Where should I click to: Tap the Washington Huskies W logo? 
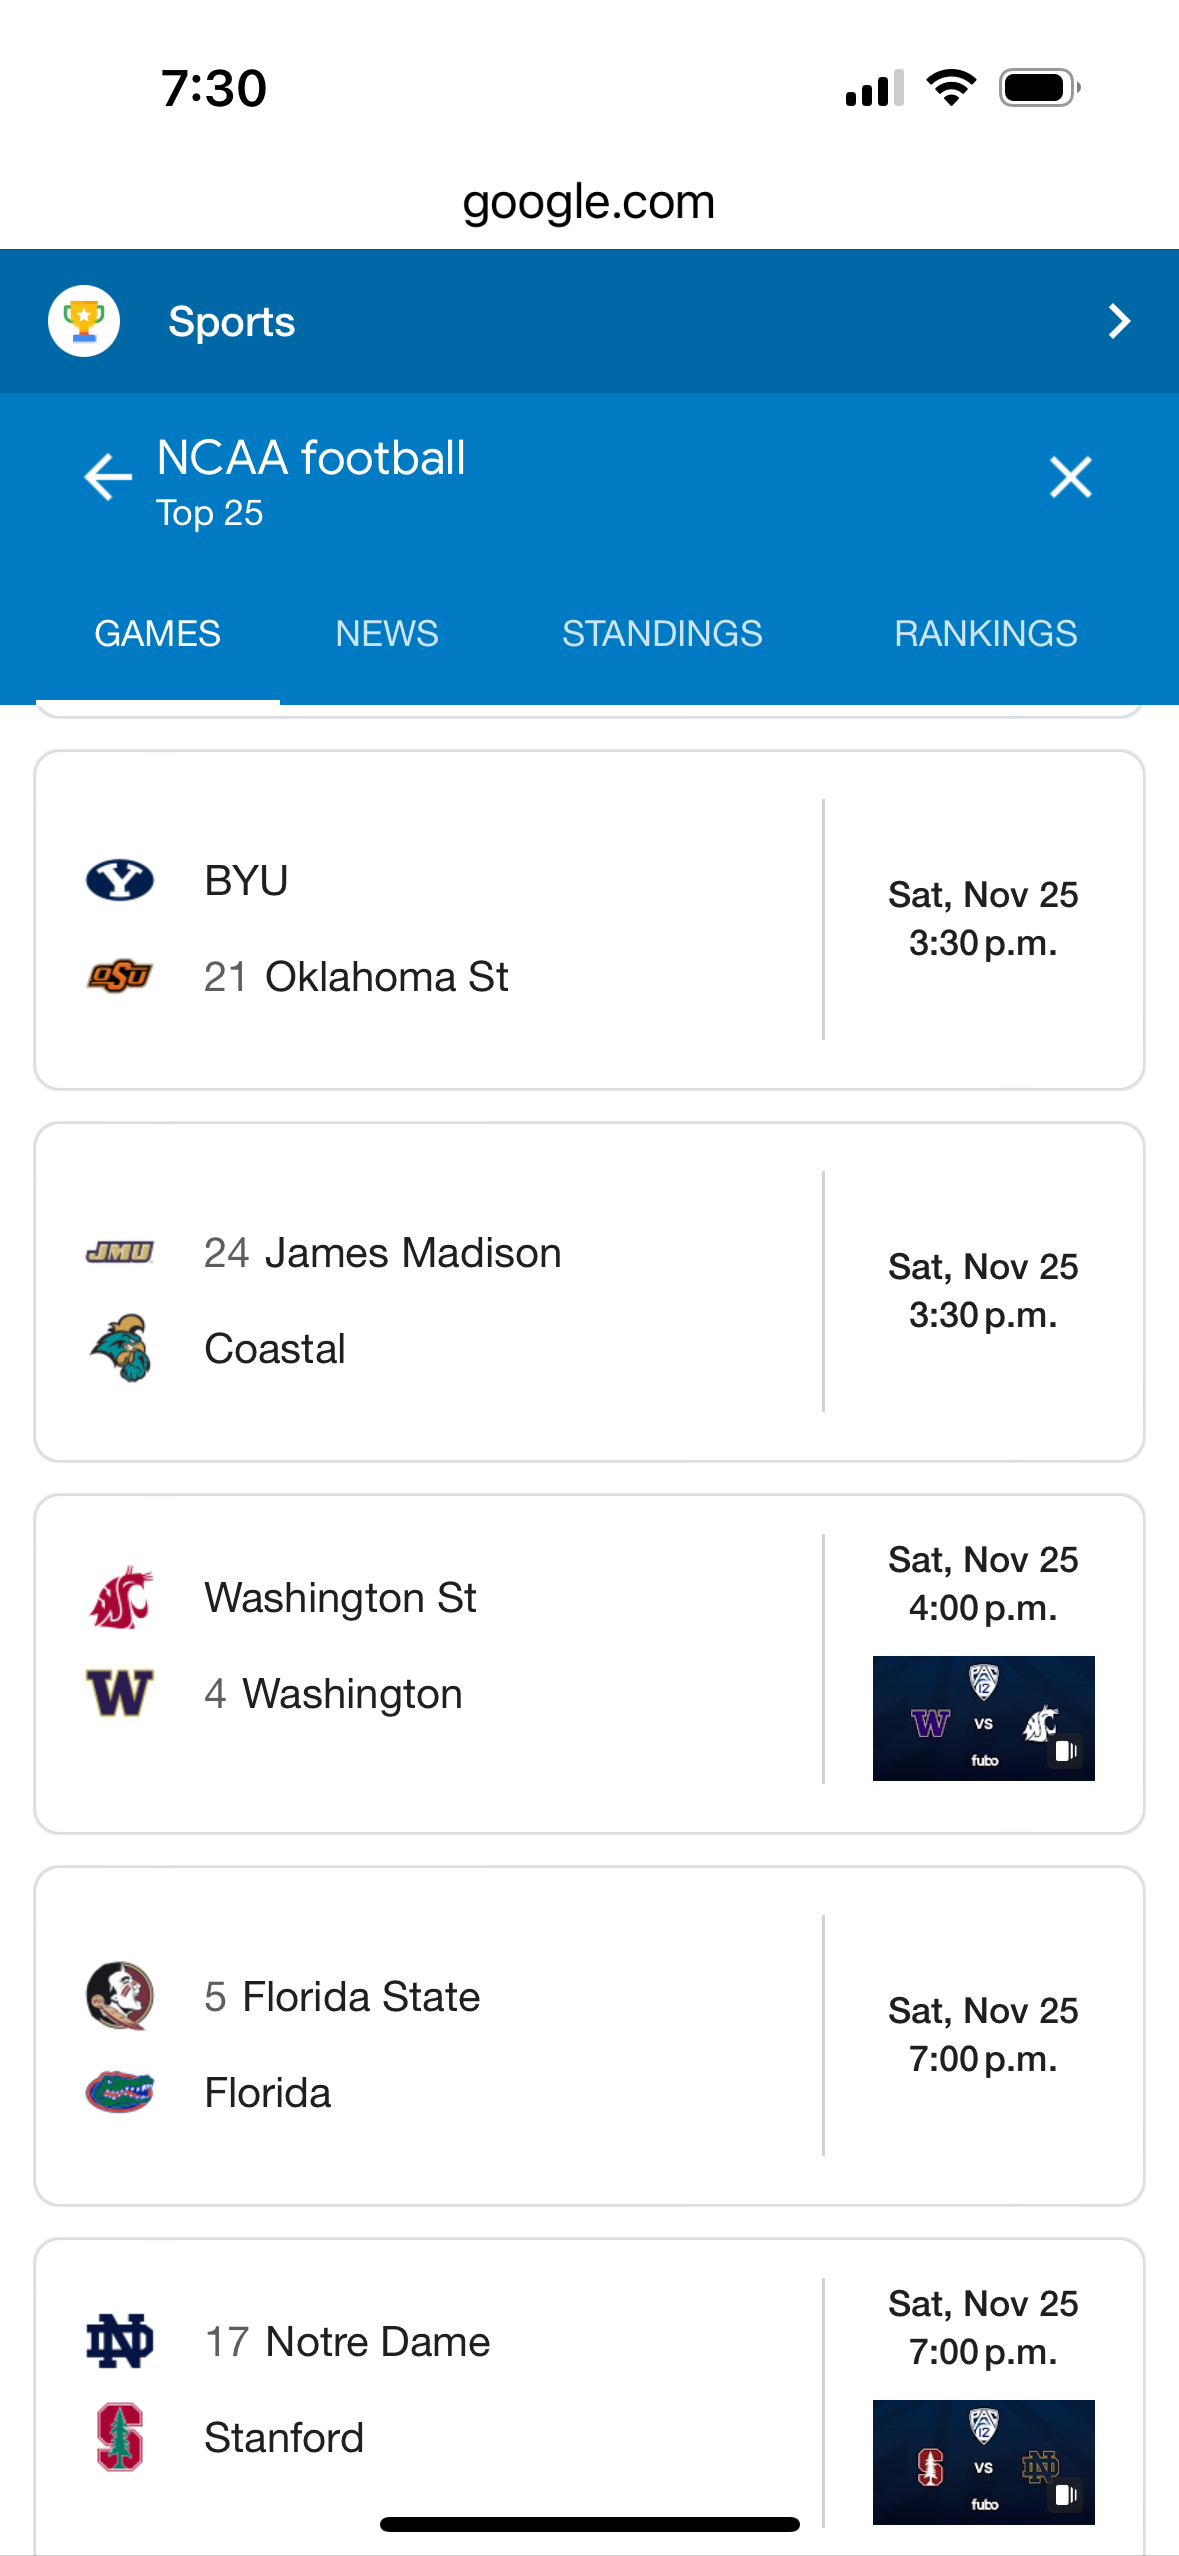tap(120, 1693)
